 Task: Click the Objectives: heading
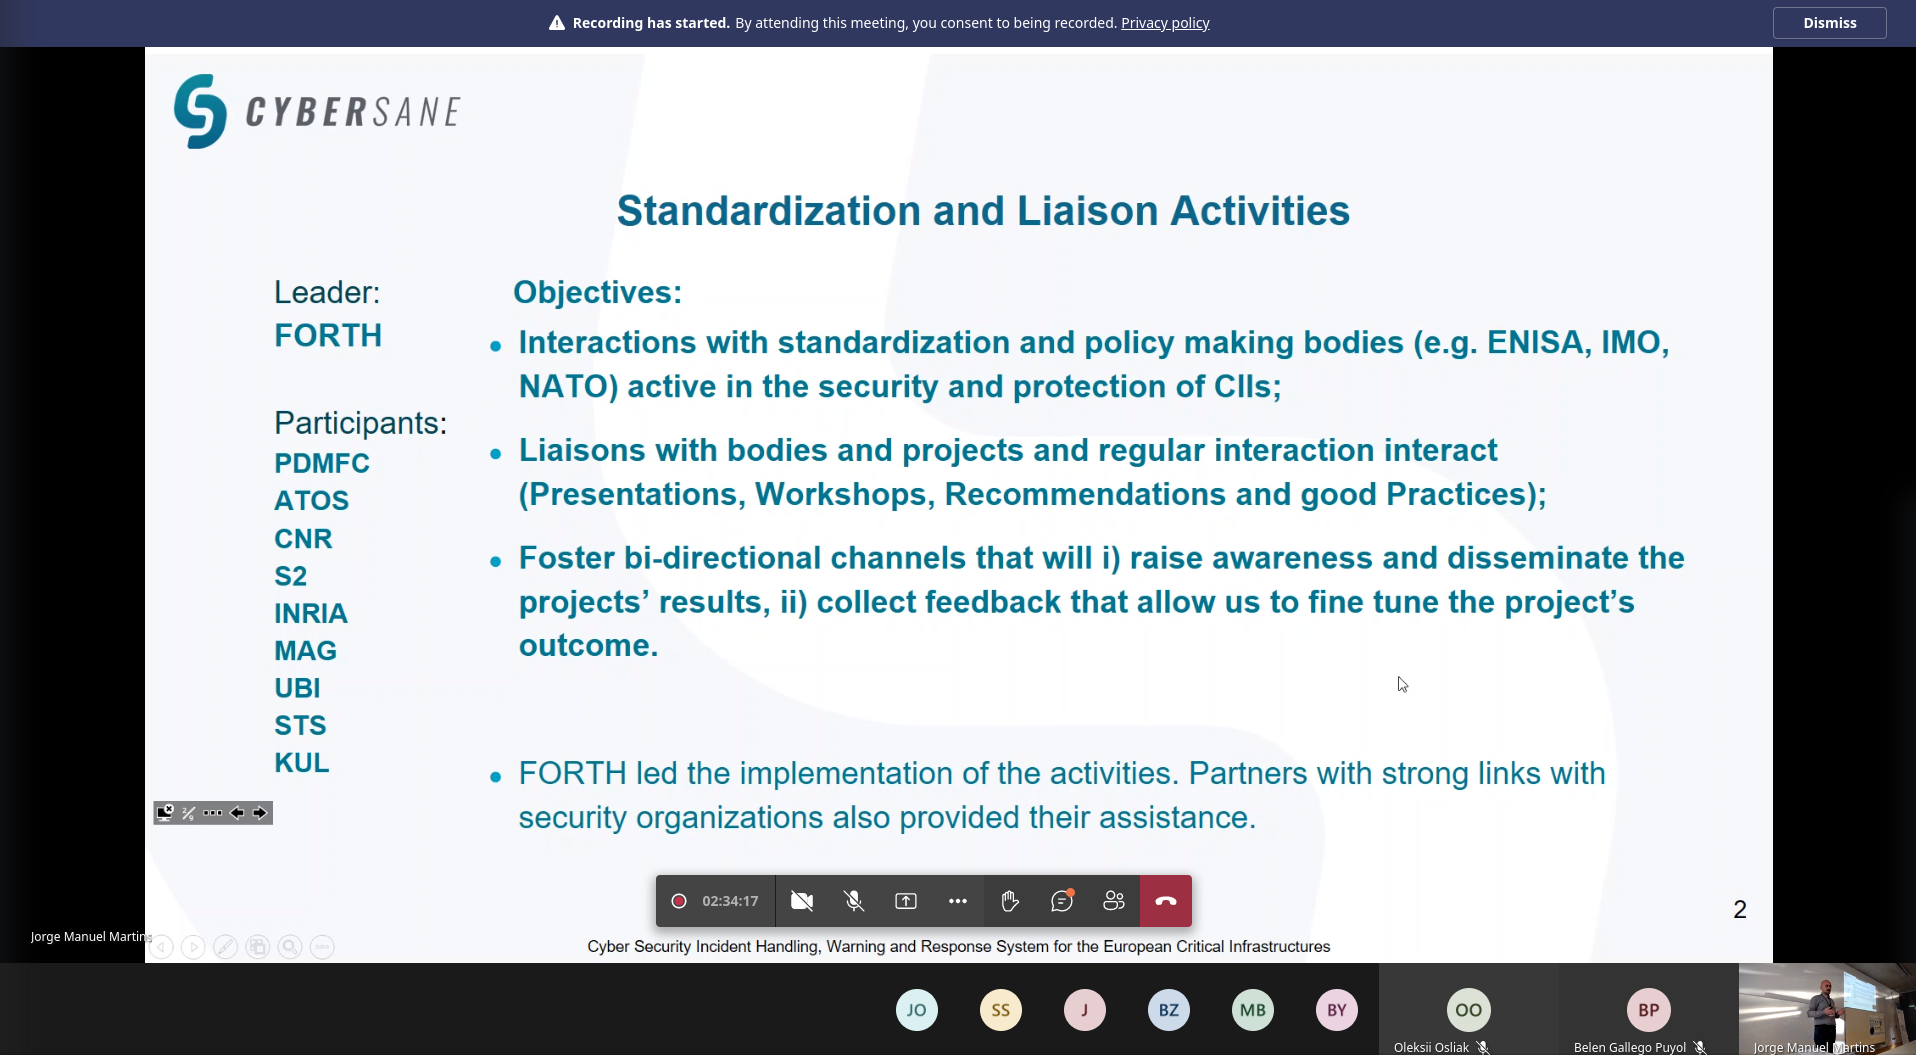[597, 292]
